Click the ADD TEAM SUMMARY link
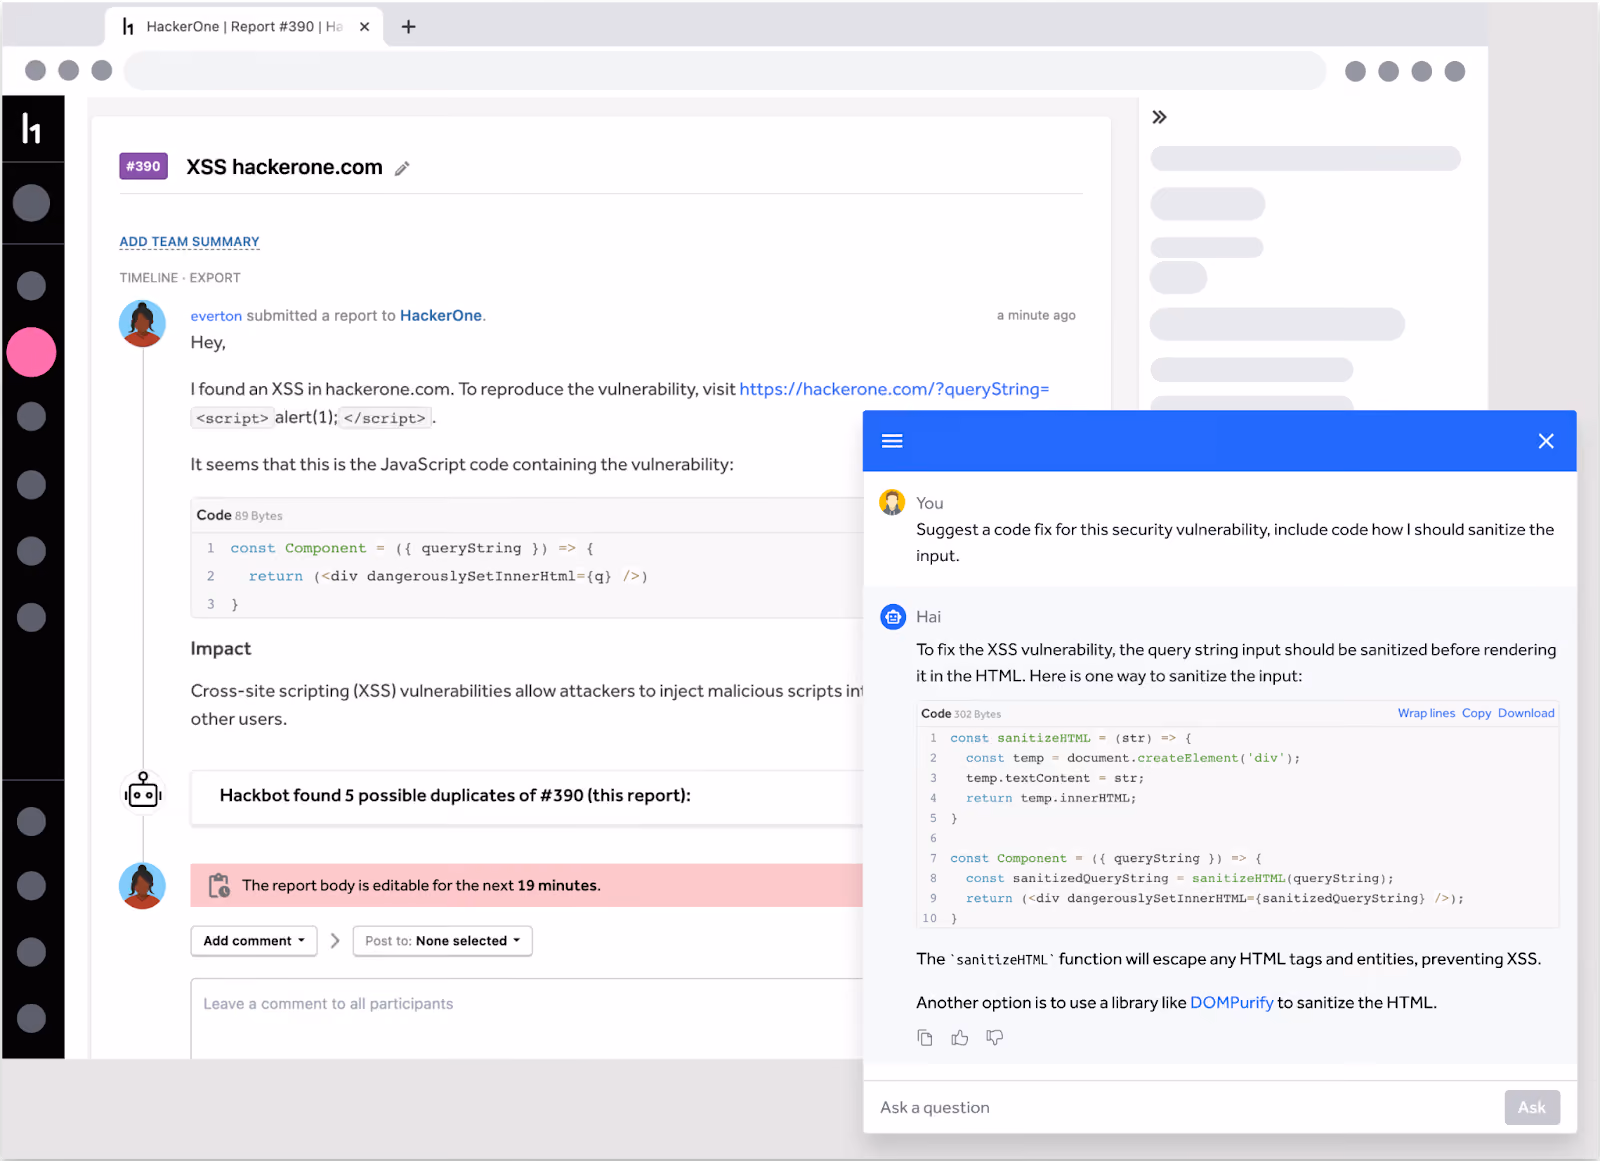 [x=189, y=242]
